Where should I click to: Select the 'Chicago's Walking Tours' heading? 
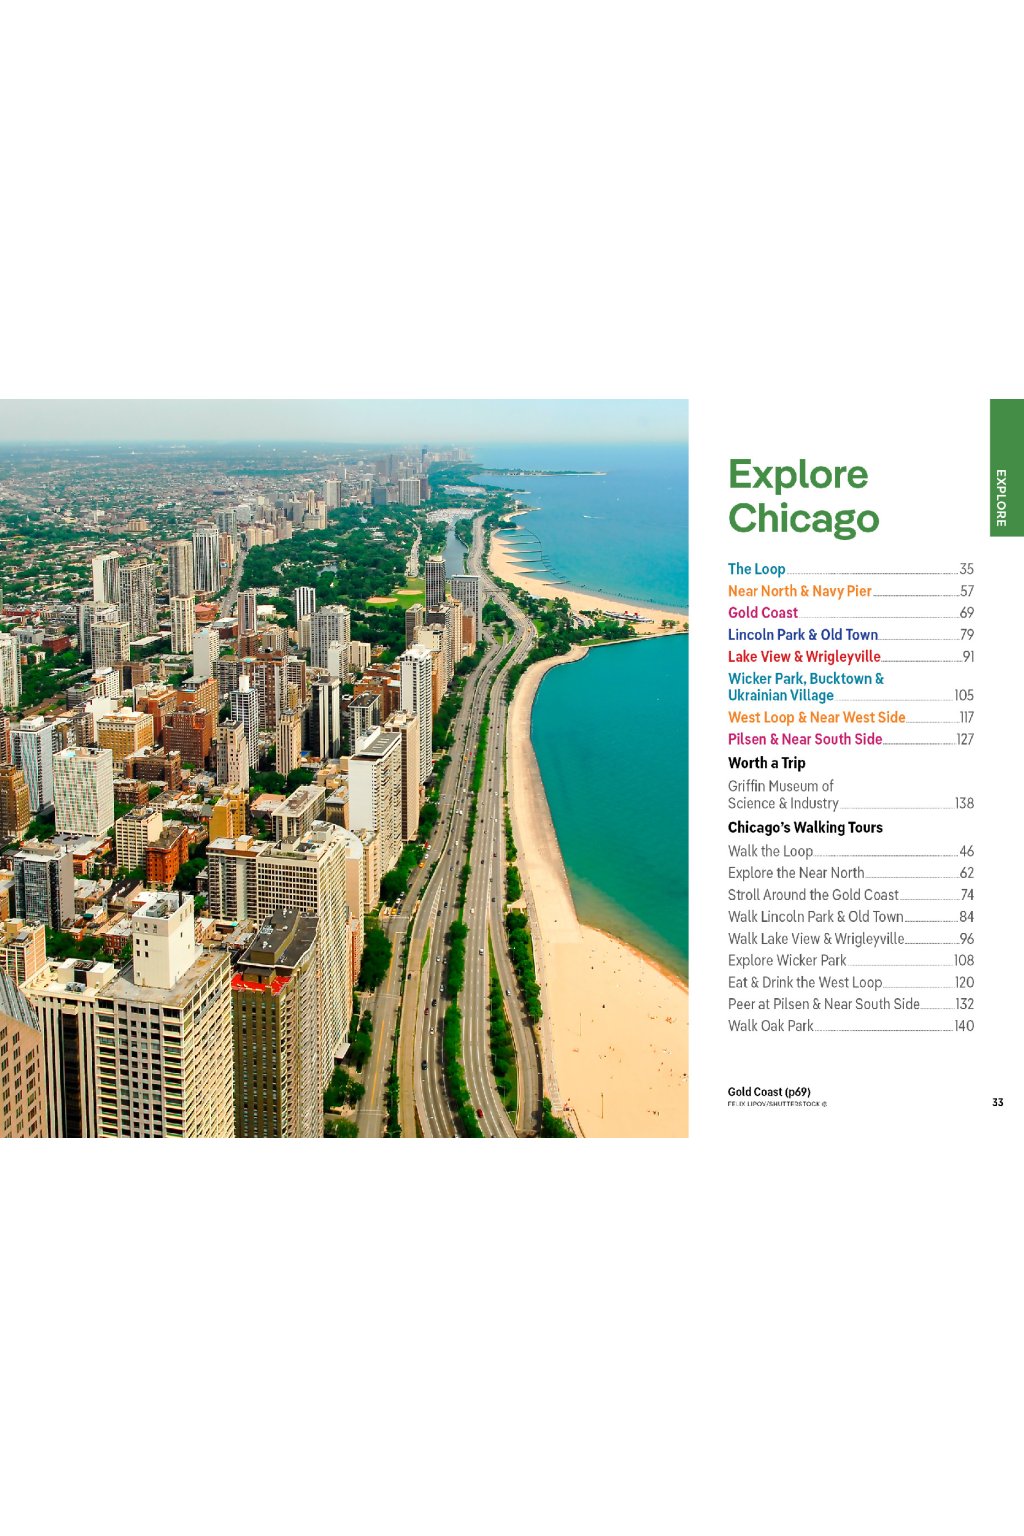805,828
